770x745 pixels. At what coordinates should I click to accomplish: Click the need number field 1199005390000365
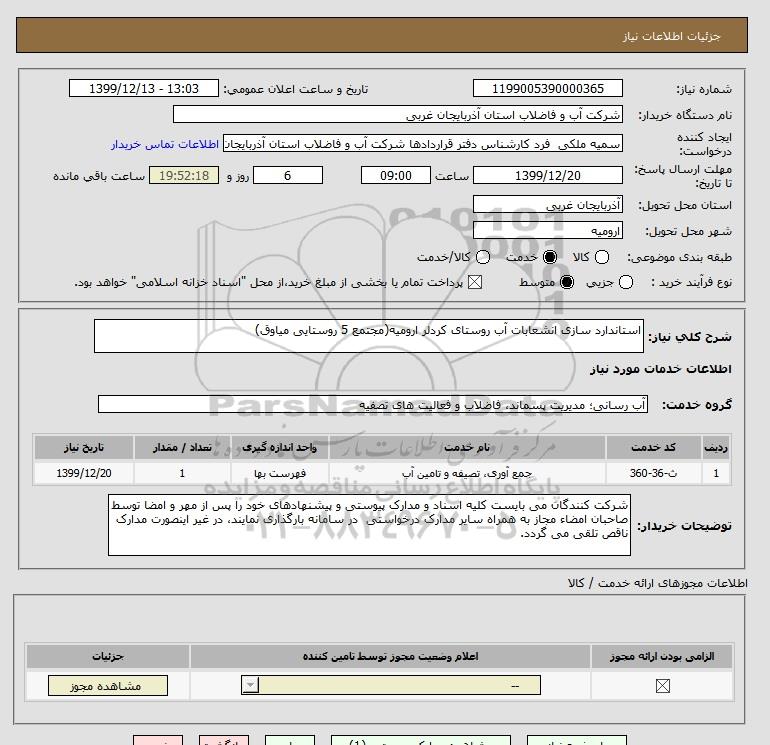point(548,88)
